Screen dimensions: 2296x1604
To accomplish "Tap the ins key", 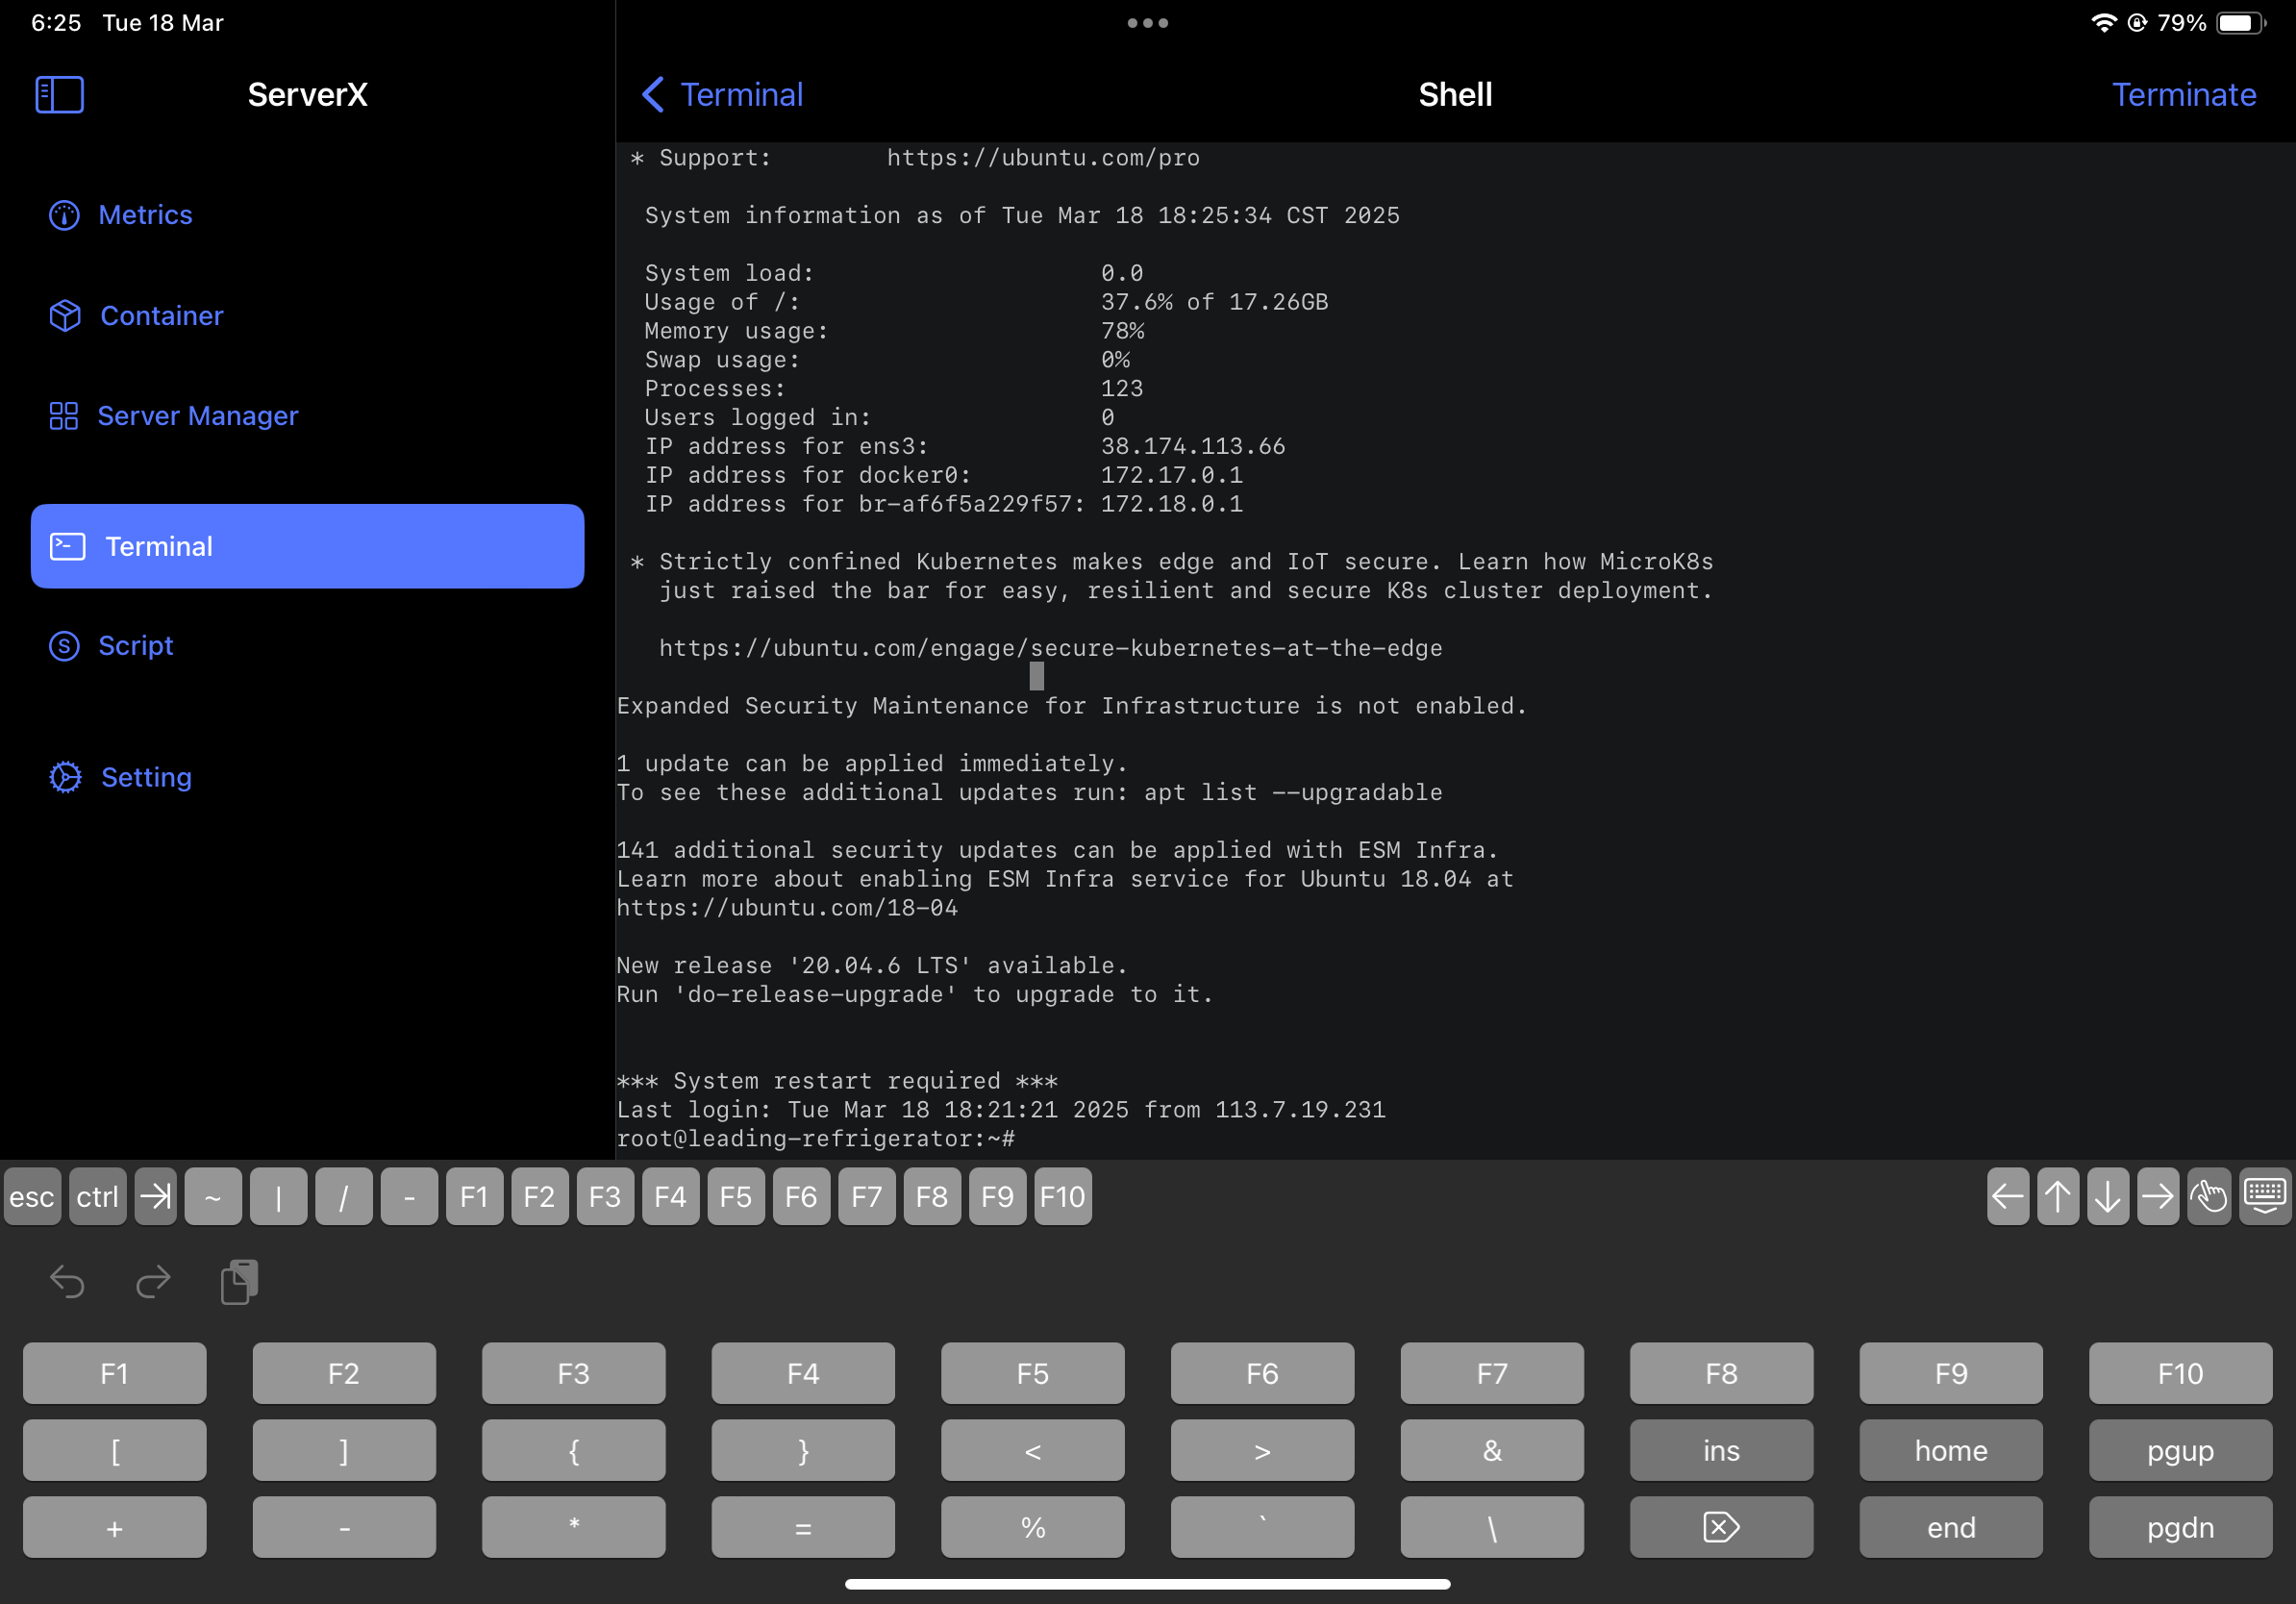I will click(x=1721, y=1450).
